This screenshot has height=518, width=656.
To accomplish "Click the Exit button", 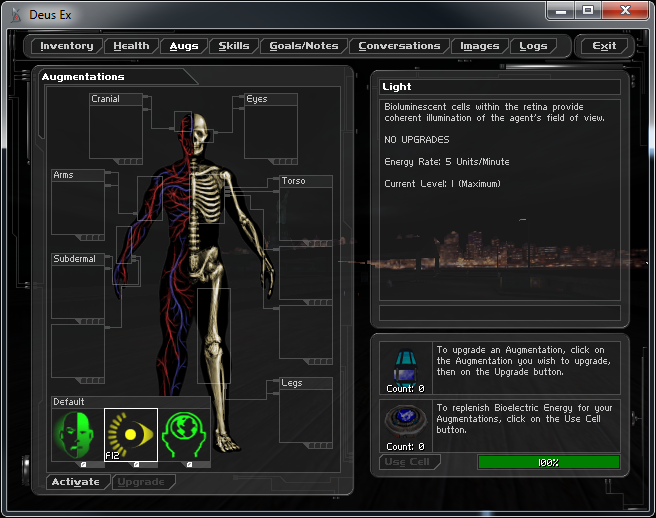I will coord(604,46).
